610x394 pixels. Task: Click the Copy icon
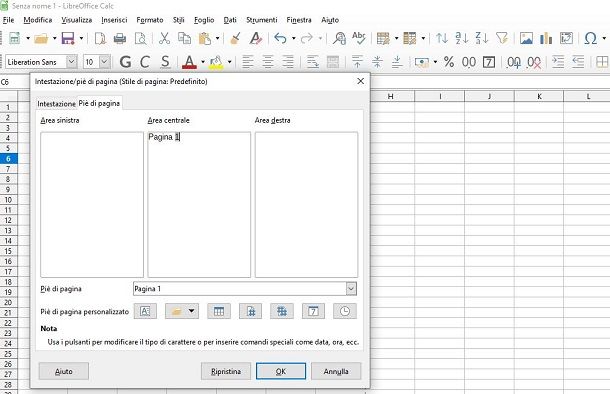(184, 38)
